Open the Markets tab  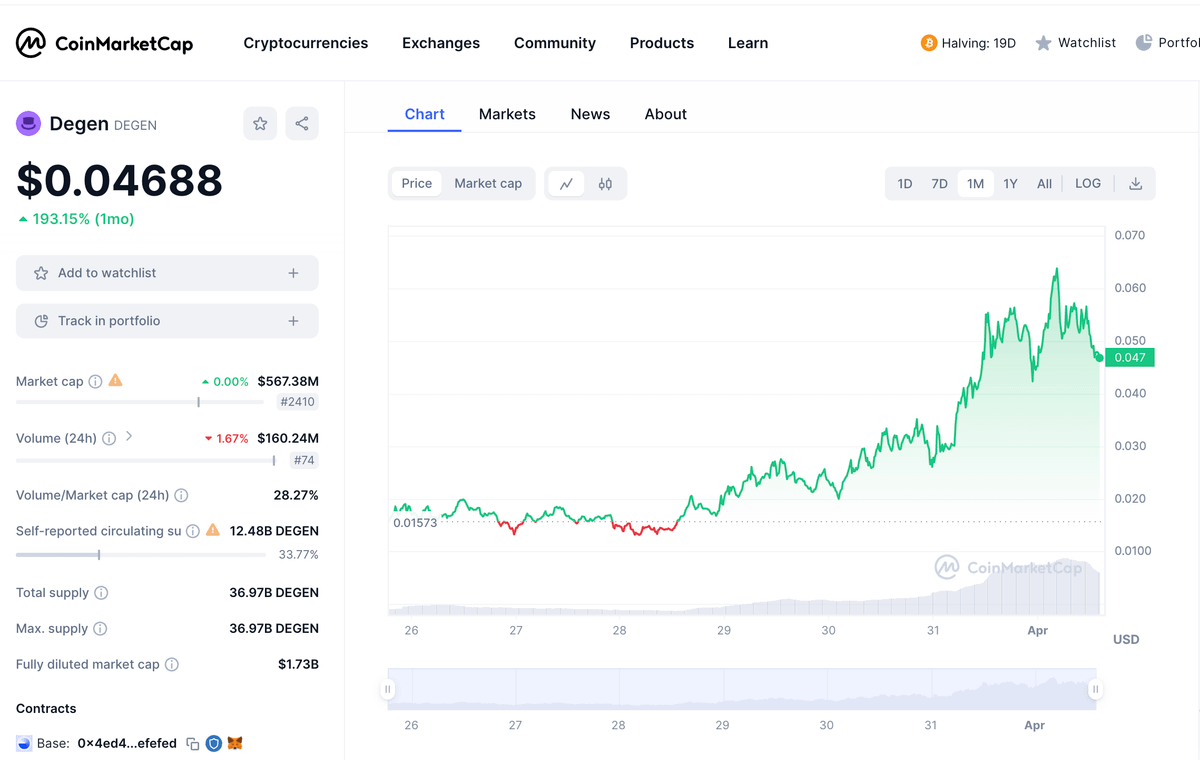[507, 114]
